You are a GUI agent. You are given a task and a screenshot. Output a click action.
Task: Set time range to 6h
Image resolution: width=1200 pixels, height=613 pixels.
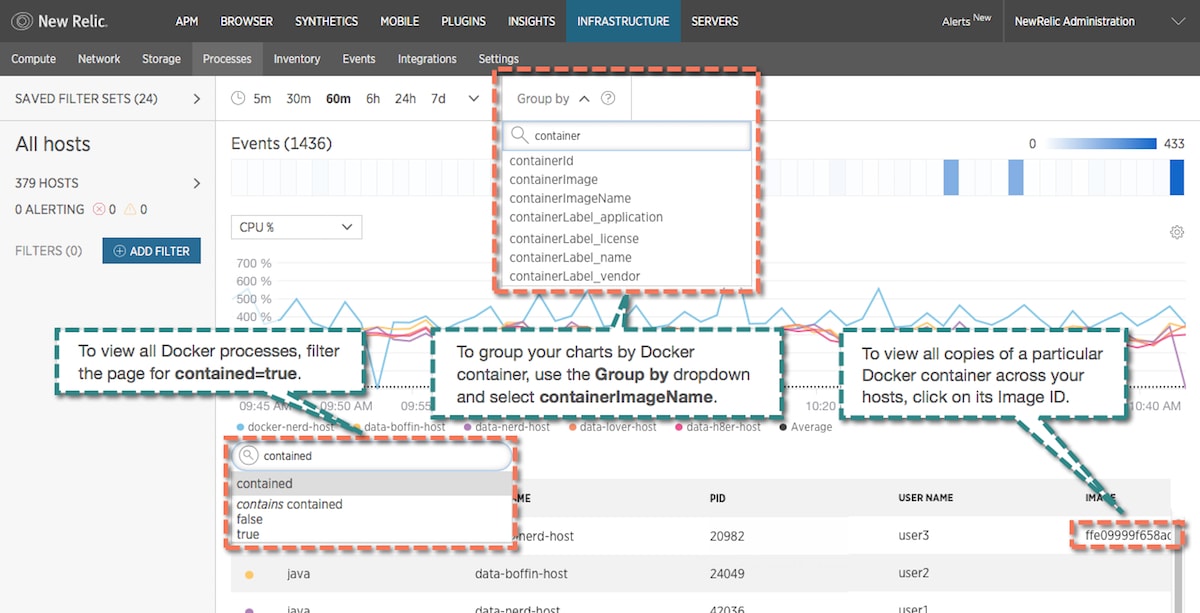[x=373, y=99]
